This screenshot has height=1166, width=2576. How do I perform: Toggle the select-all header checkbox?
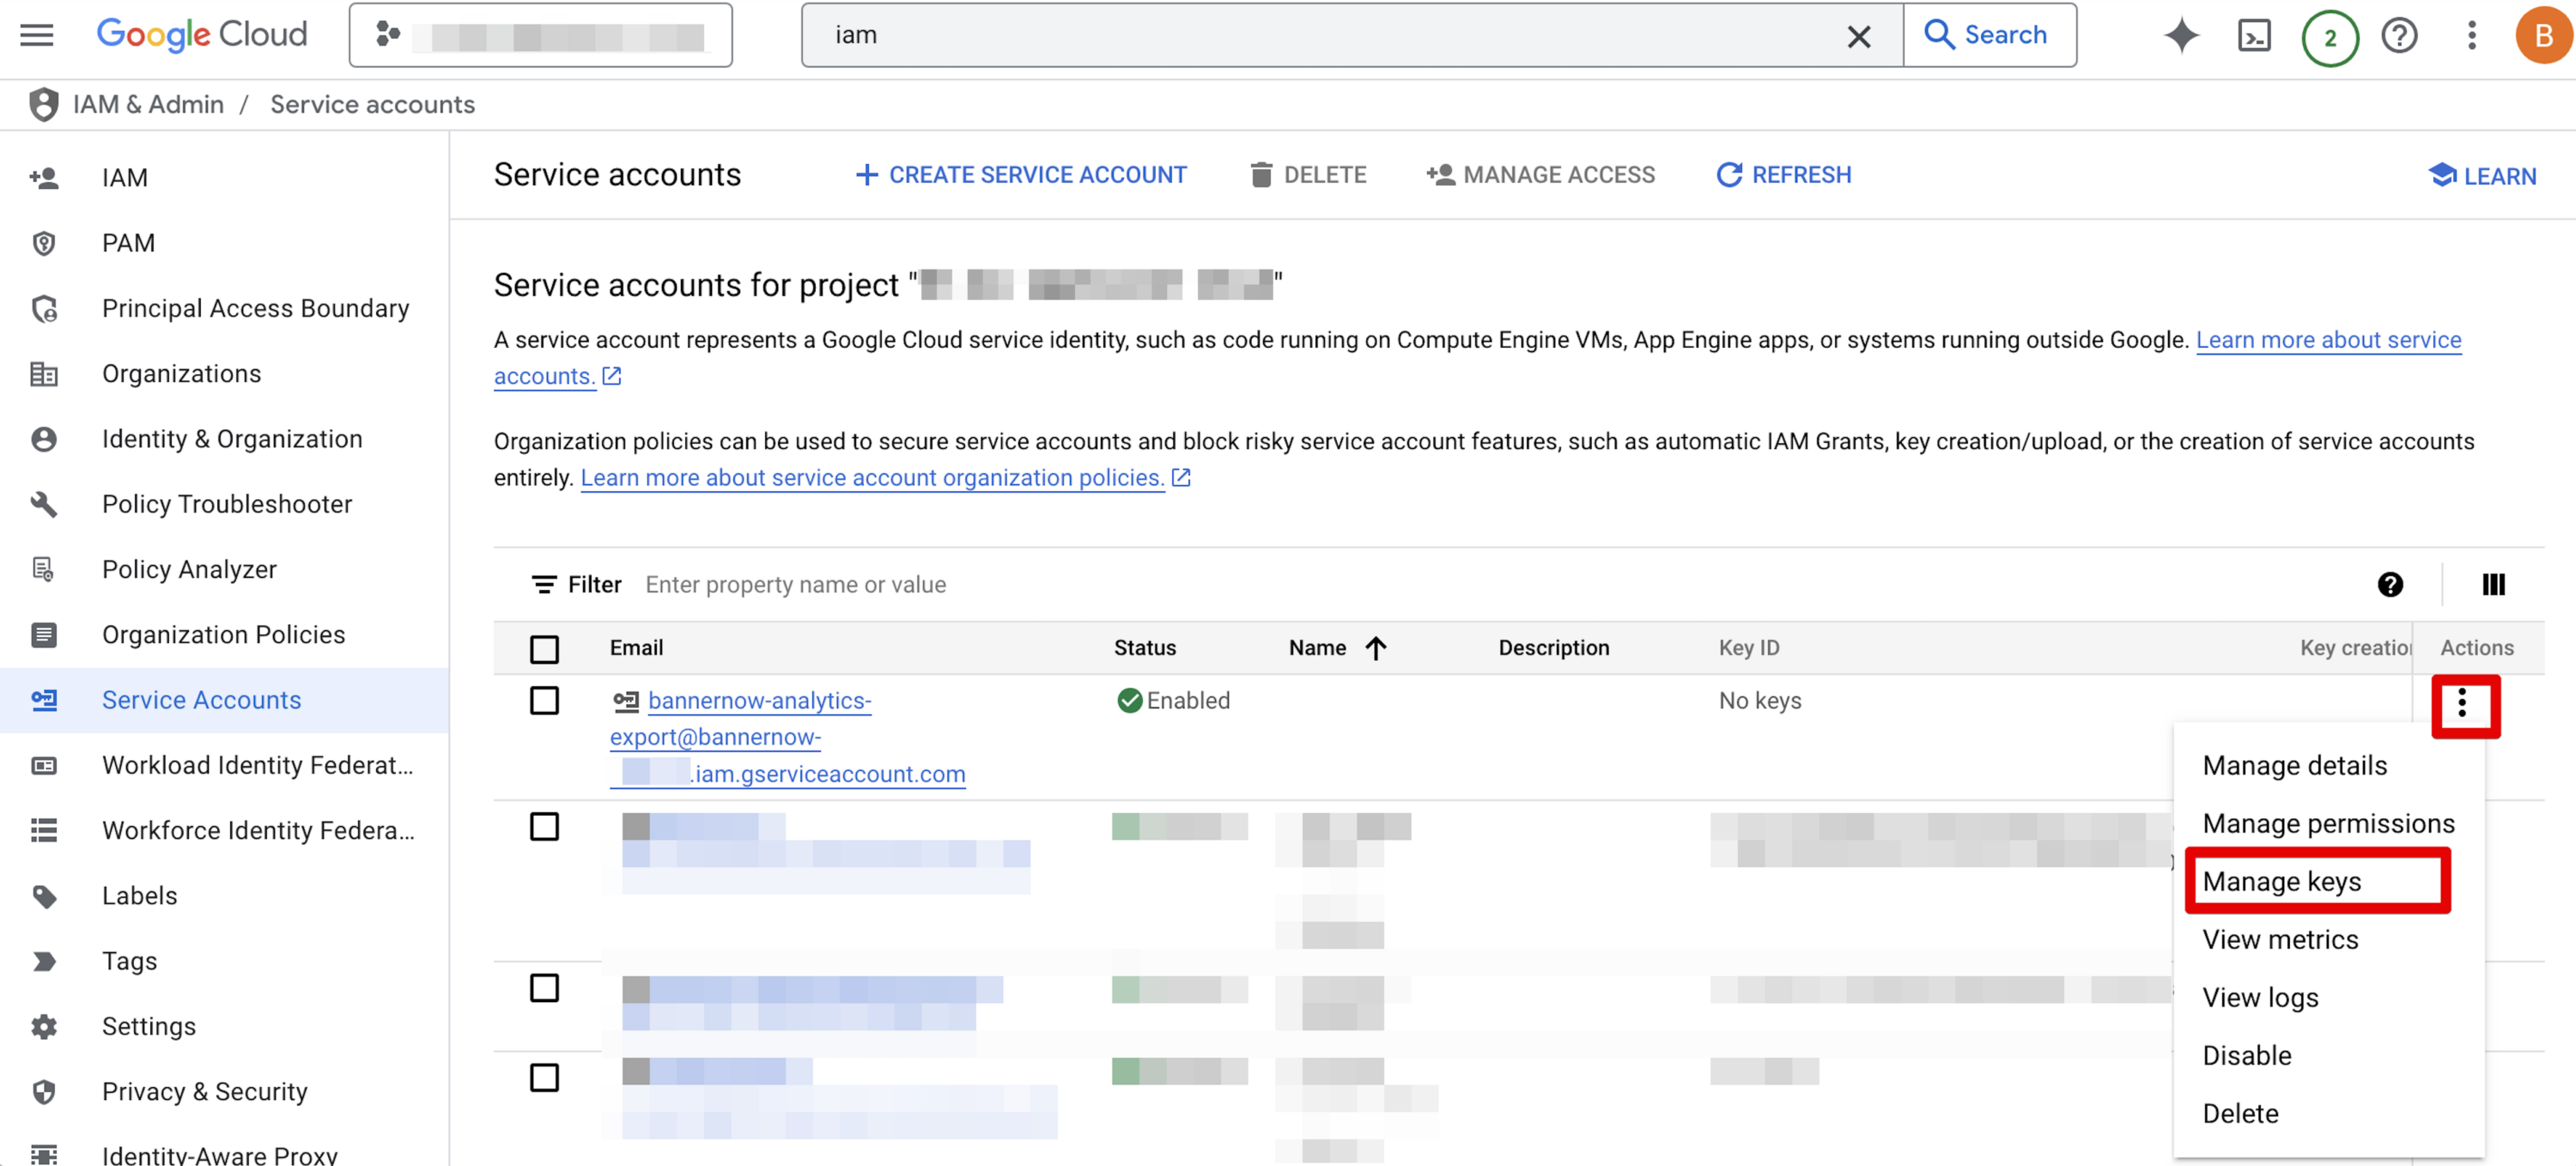[545, 649]
